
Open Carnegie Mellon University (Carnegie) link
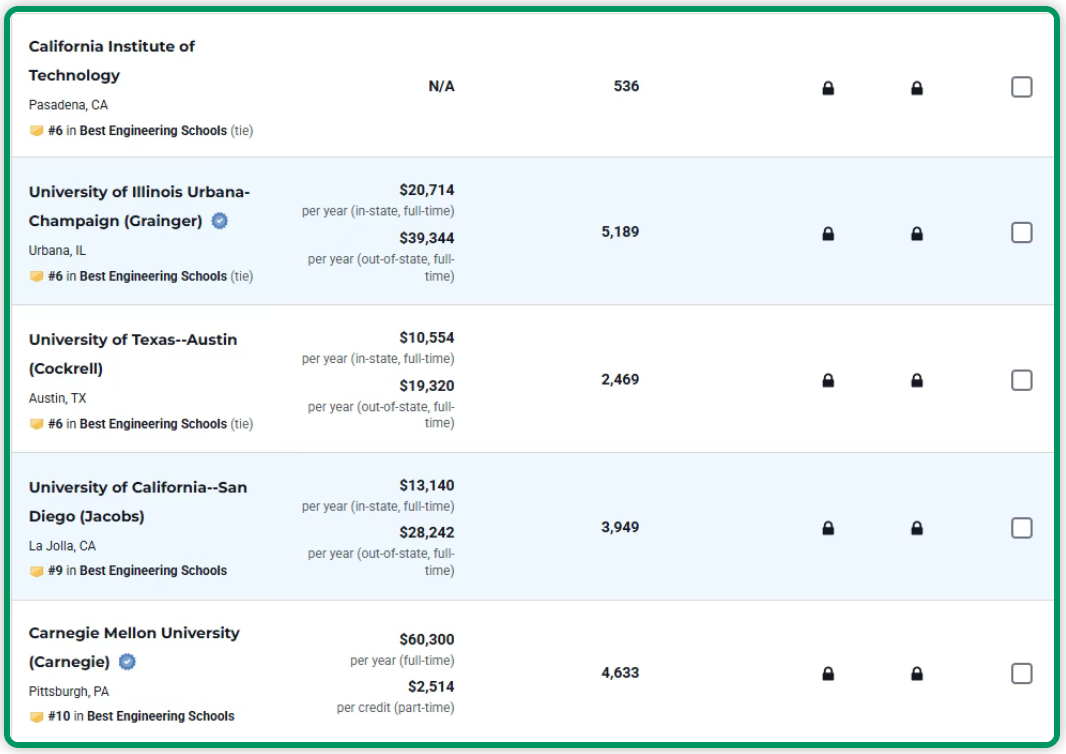[133, 633]
